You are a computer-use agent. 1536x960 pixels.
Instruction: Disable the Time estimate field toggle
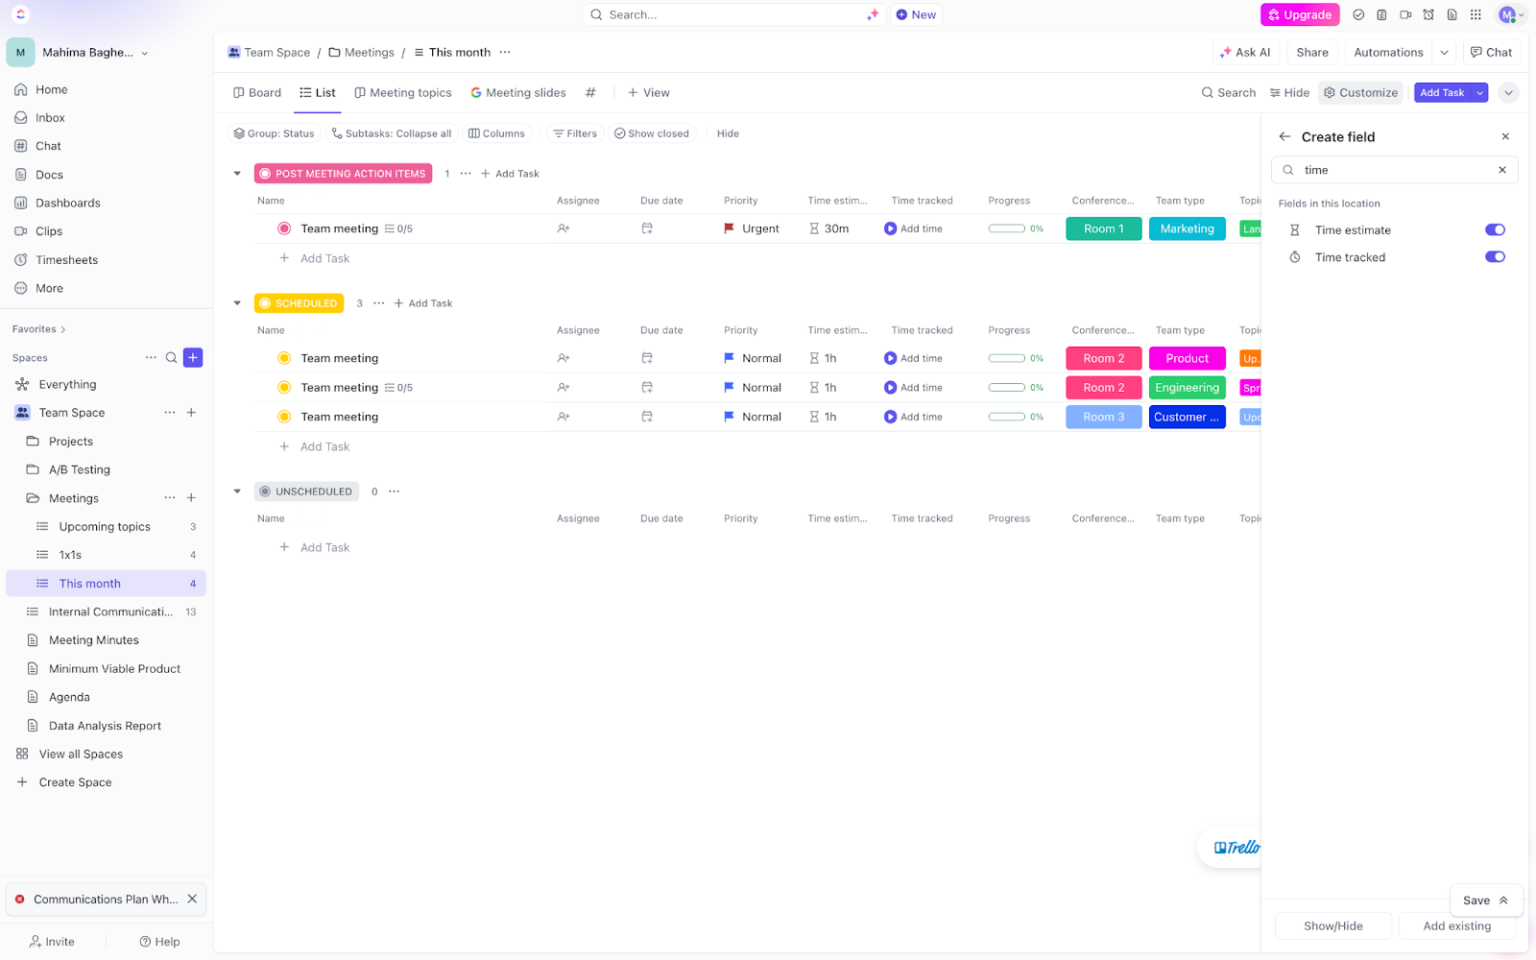[1495, 229]
